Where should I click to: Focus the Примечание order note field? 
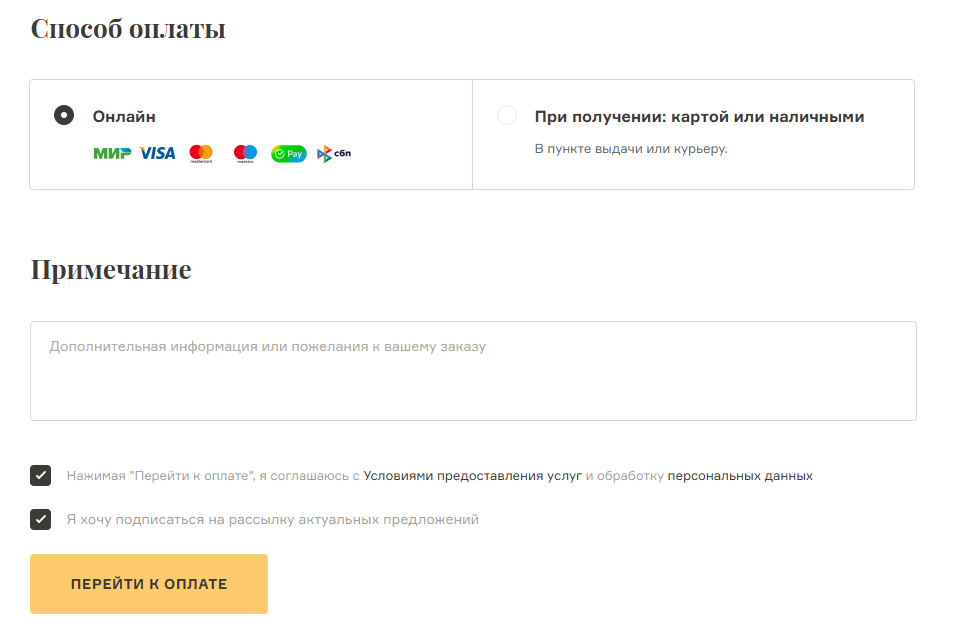(x=473, y=371)
